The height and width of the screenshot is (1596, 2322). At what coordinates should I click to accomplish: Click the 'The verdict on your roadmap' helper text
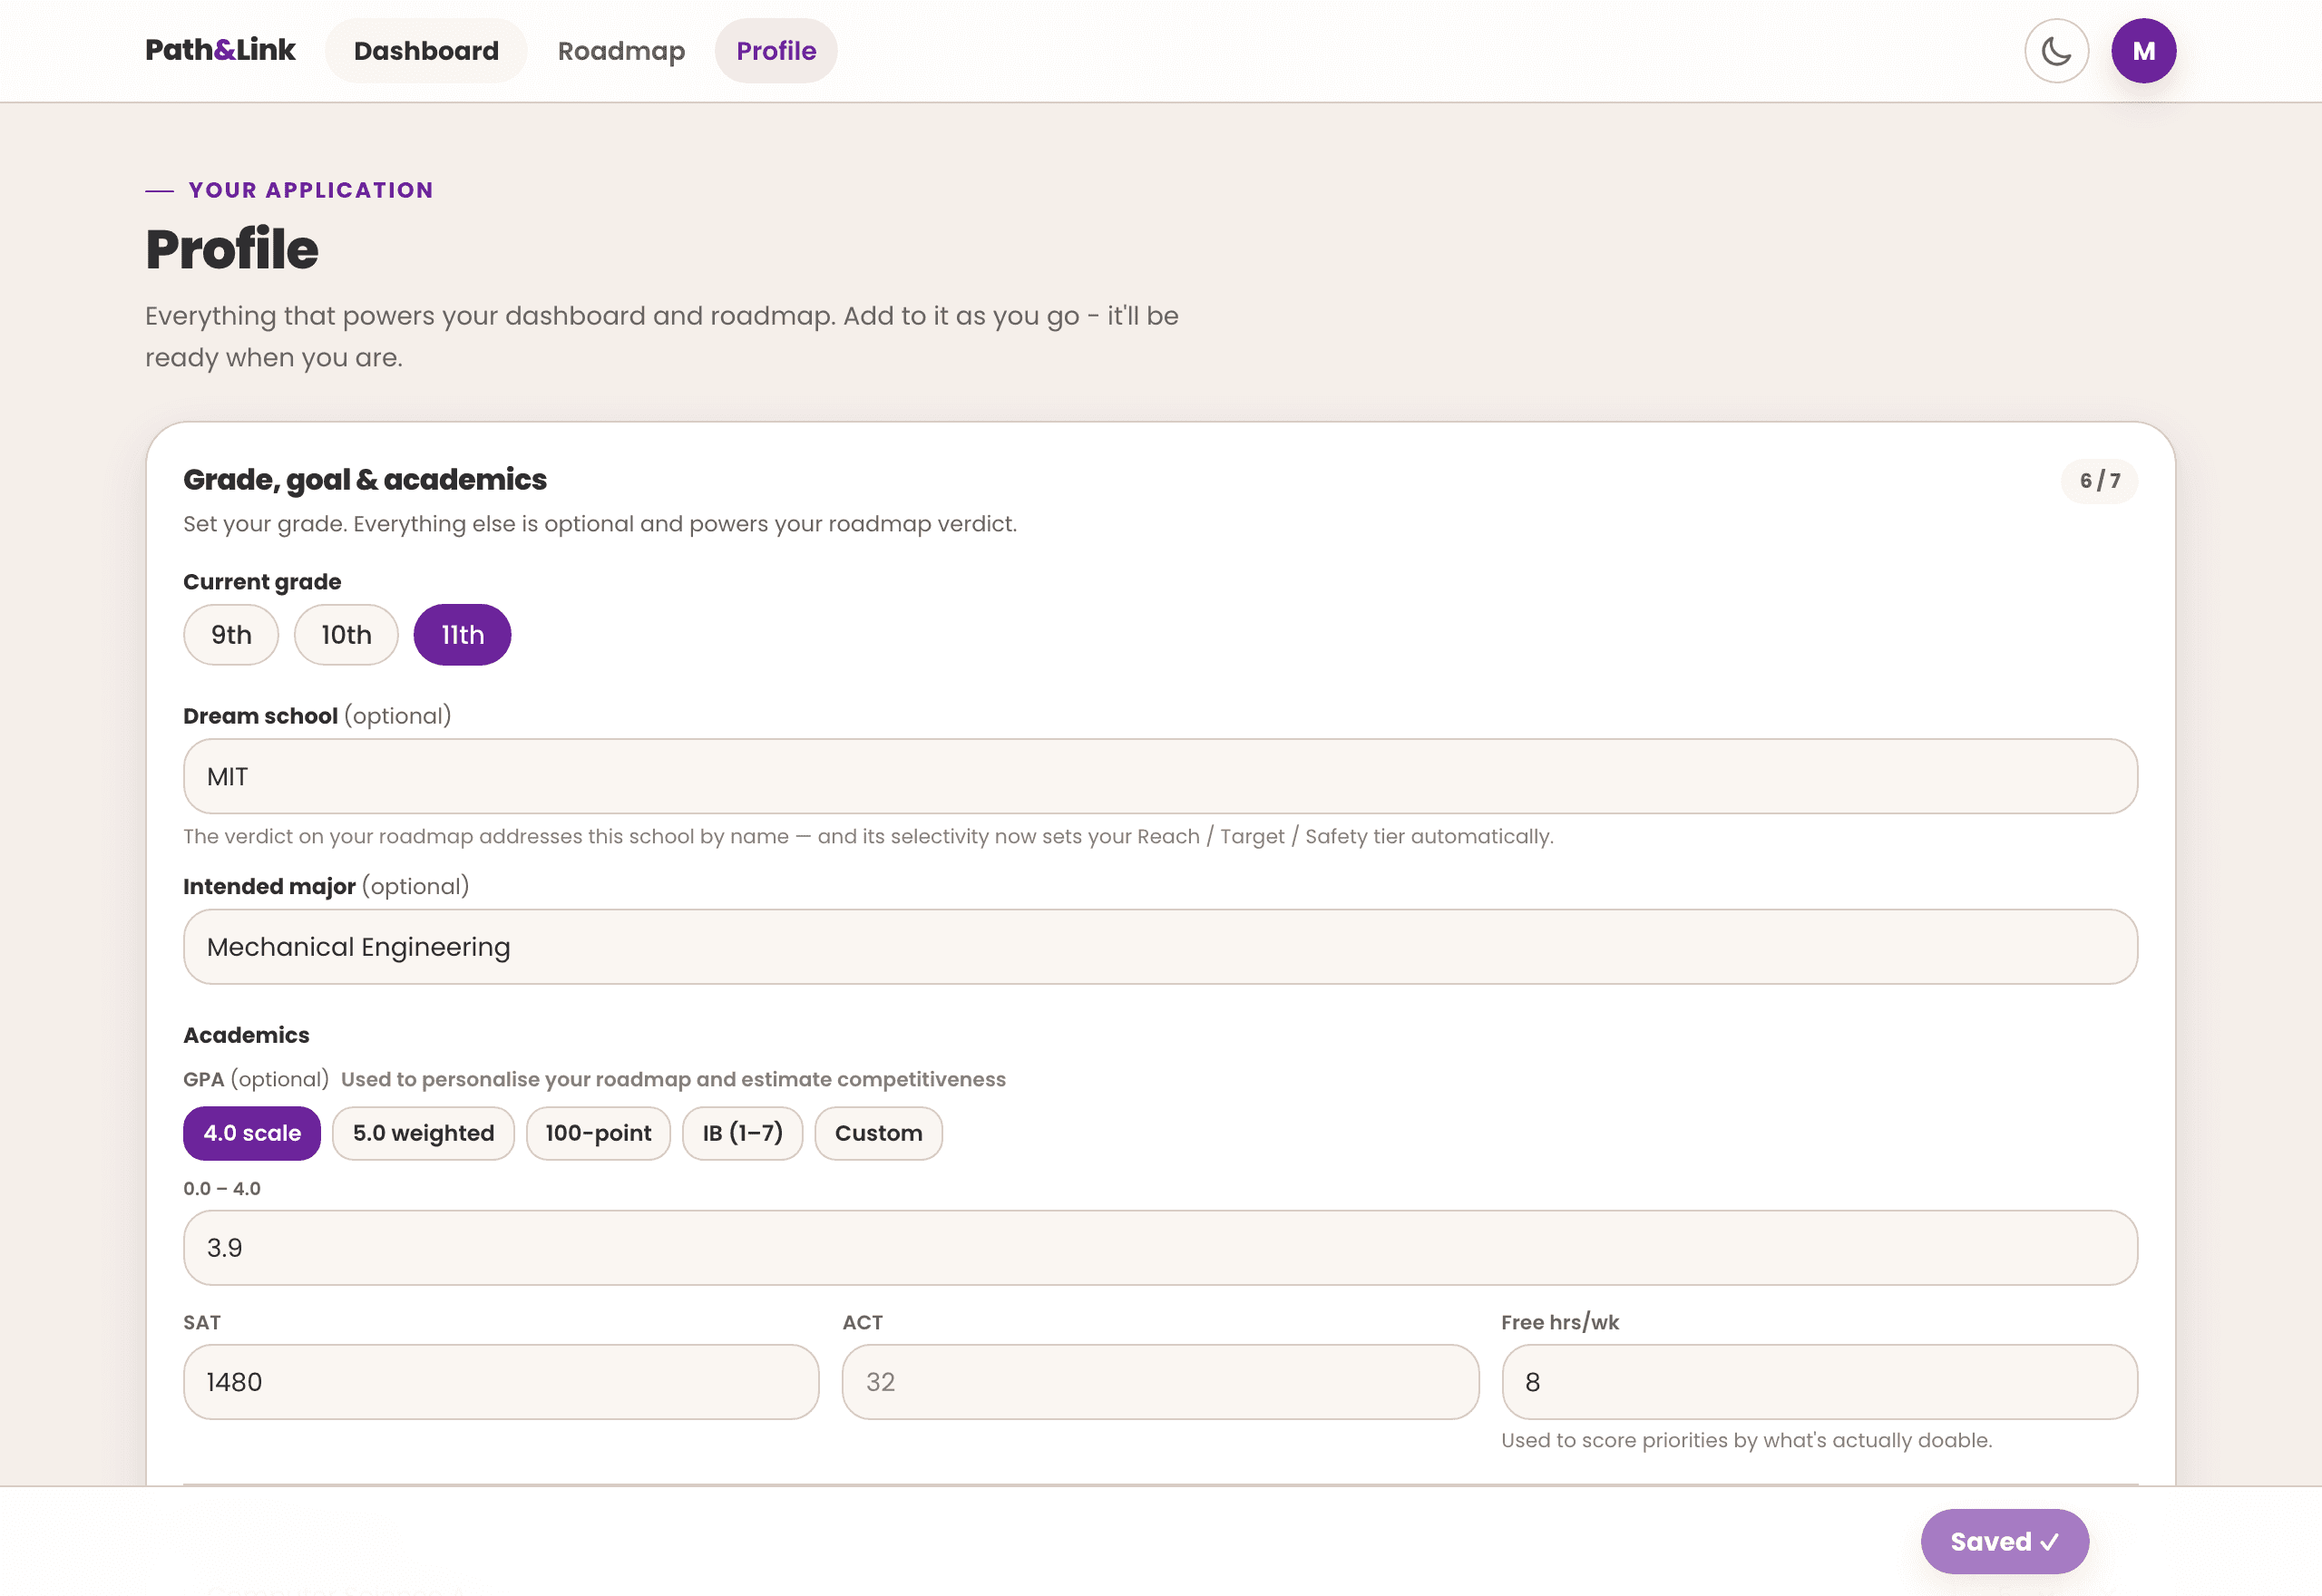tap(868, 836)
